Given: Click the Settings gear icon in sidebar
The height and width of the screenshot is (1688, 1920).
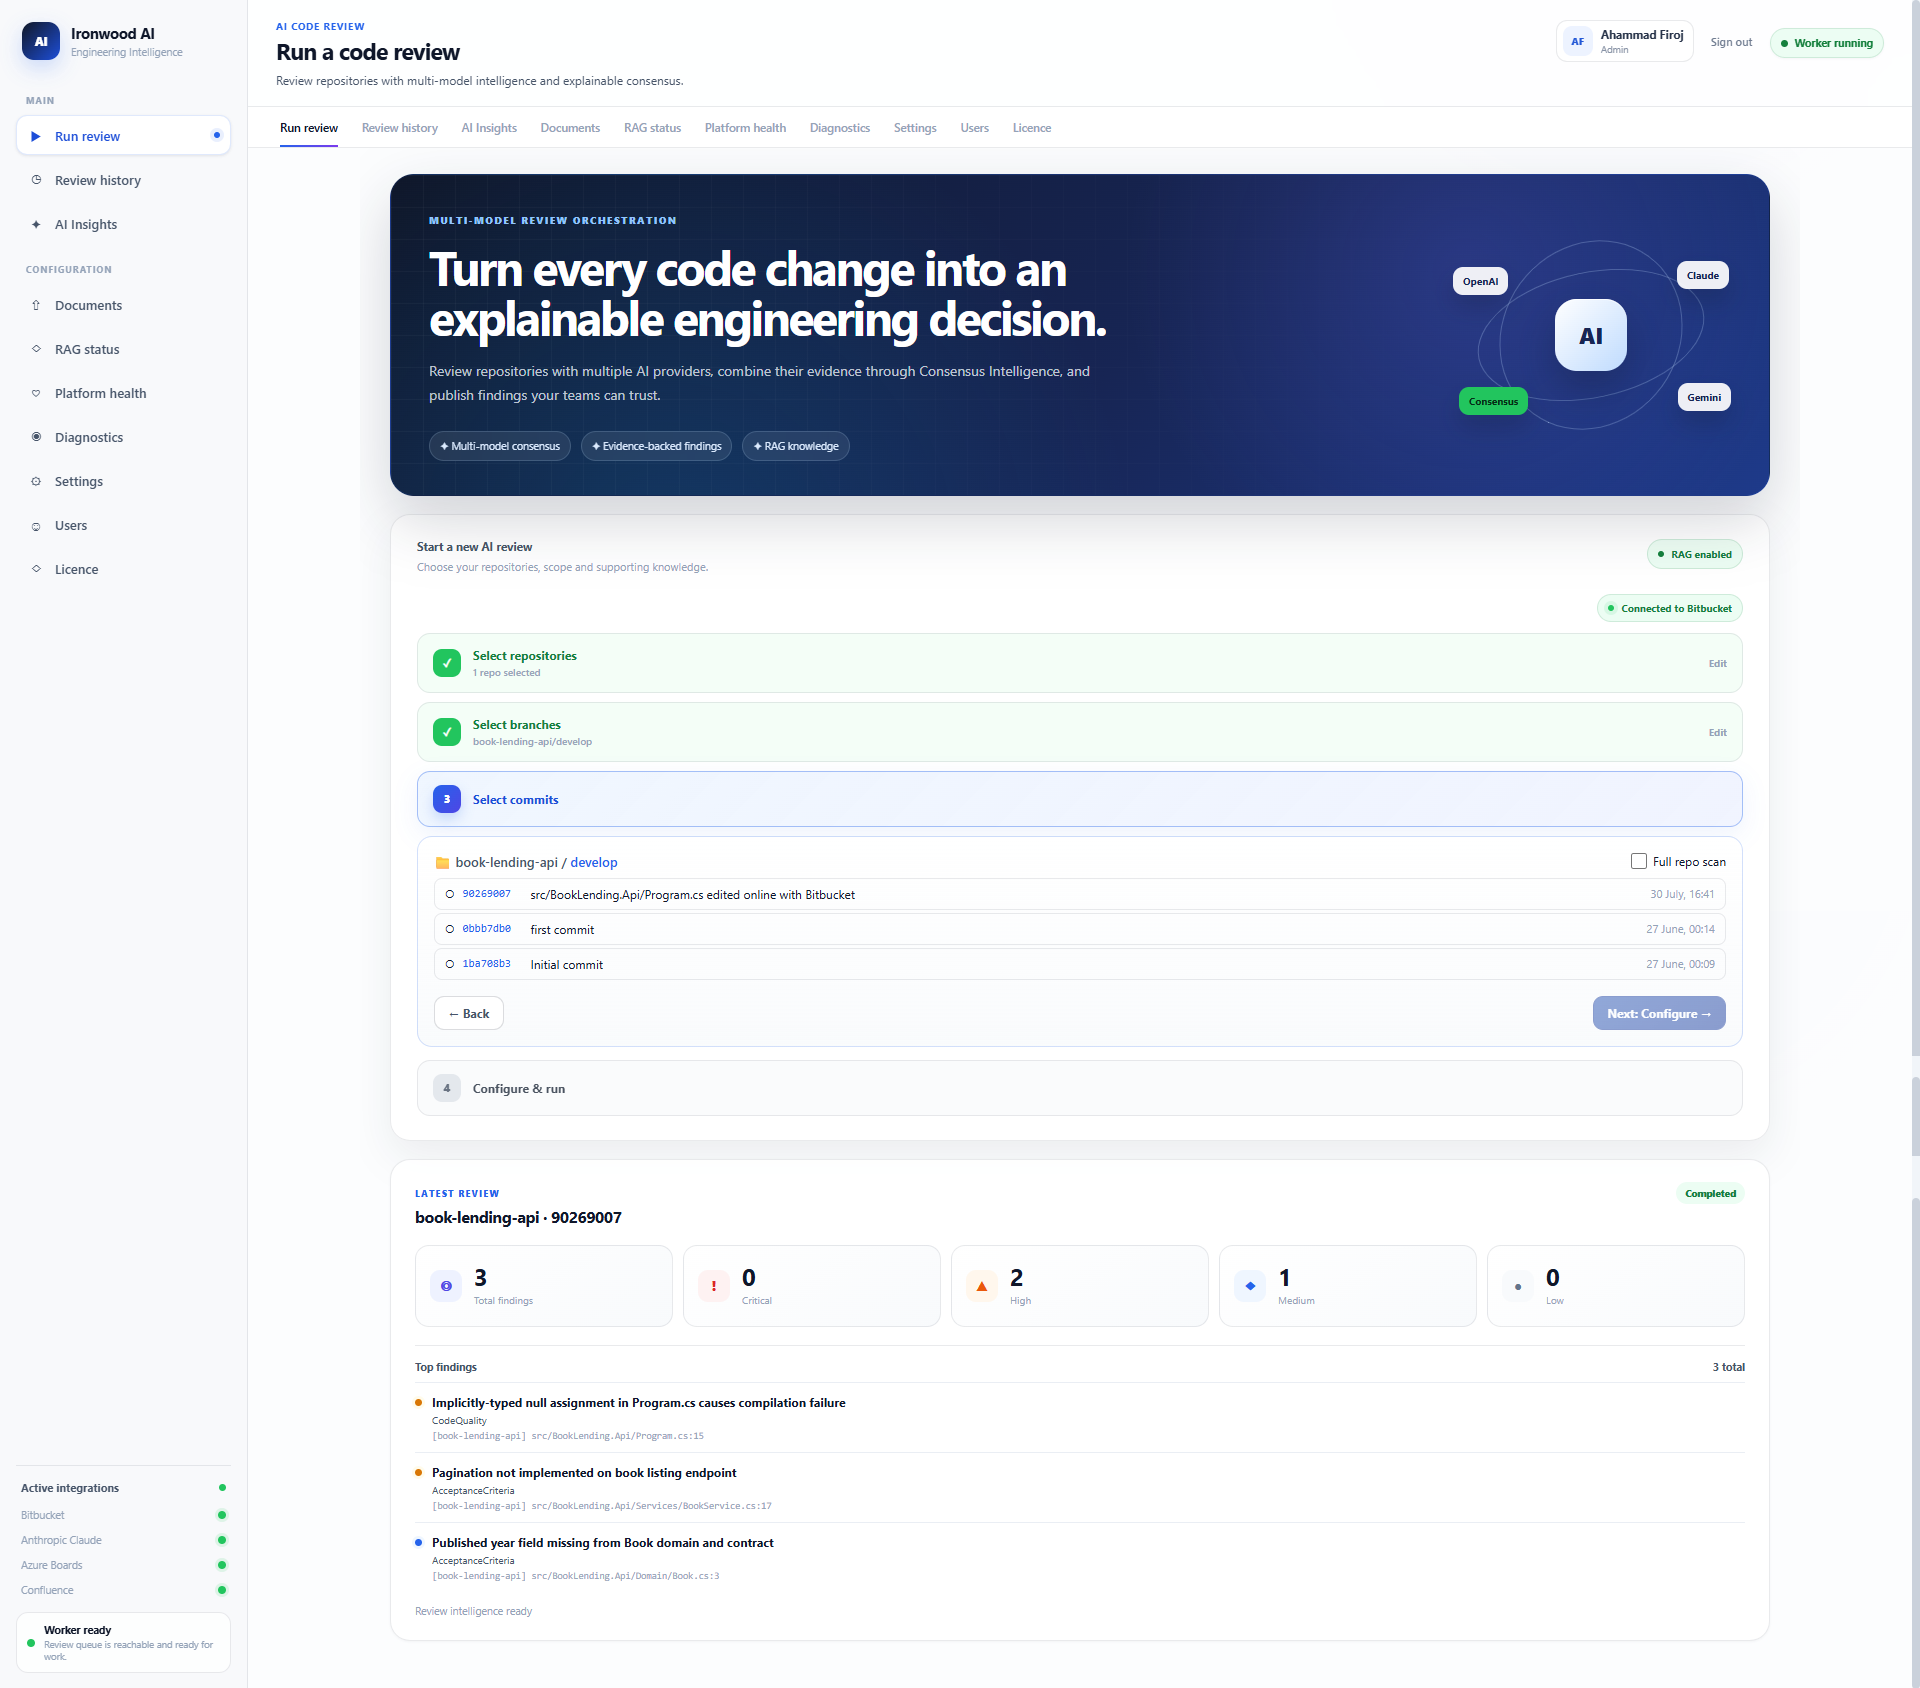Looking at the screenshot, I should [36, 481].
